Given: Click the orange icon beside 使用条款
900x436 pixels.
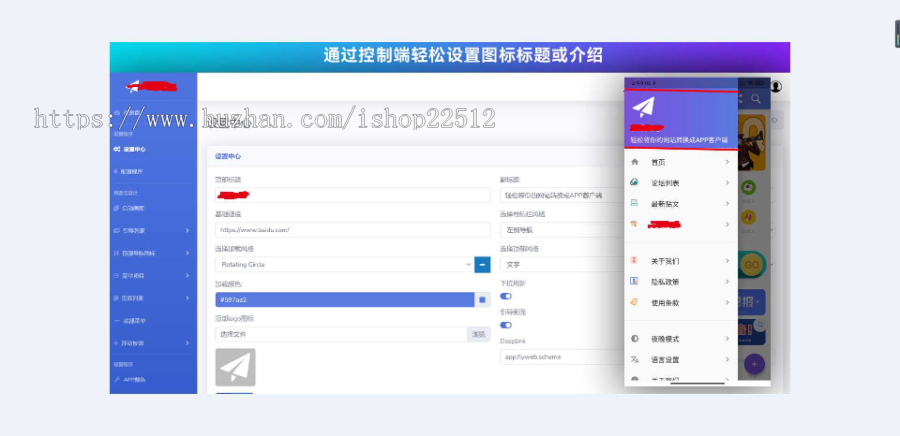Looking at the screenshot, I should pyautogui.click(x=634, y=302).
